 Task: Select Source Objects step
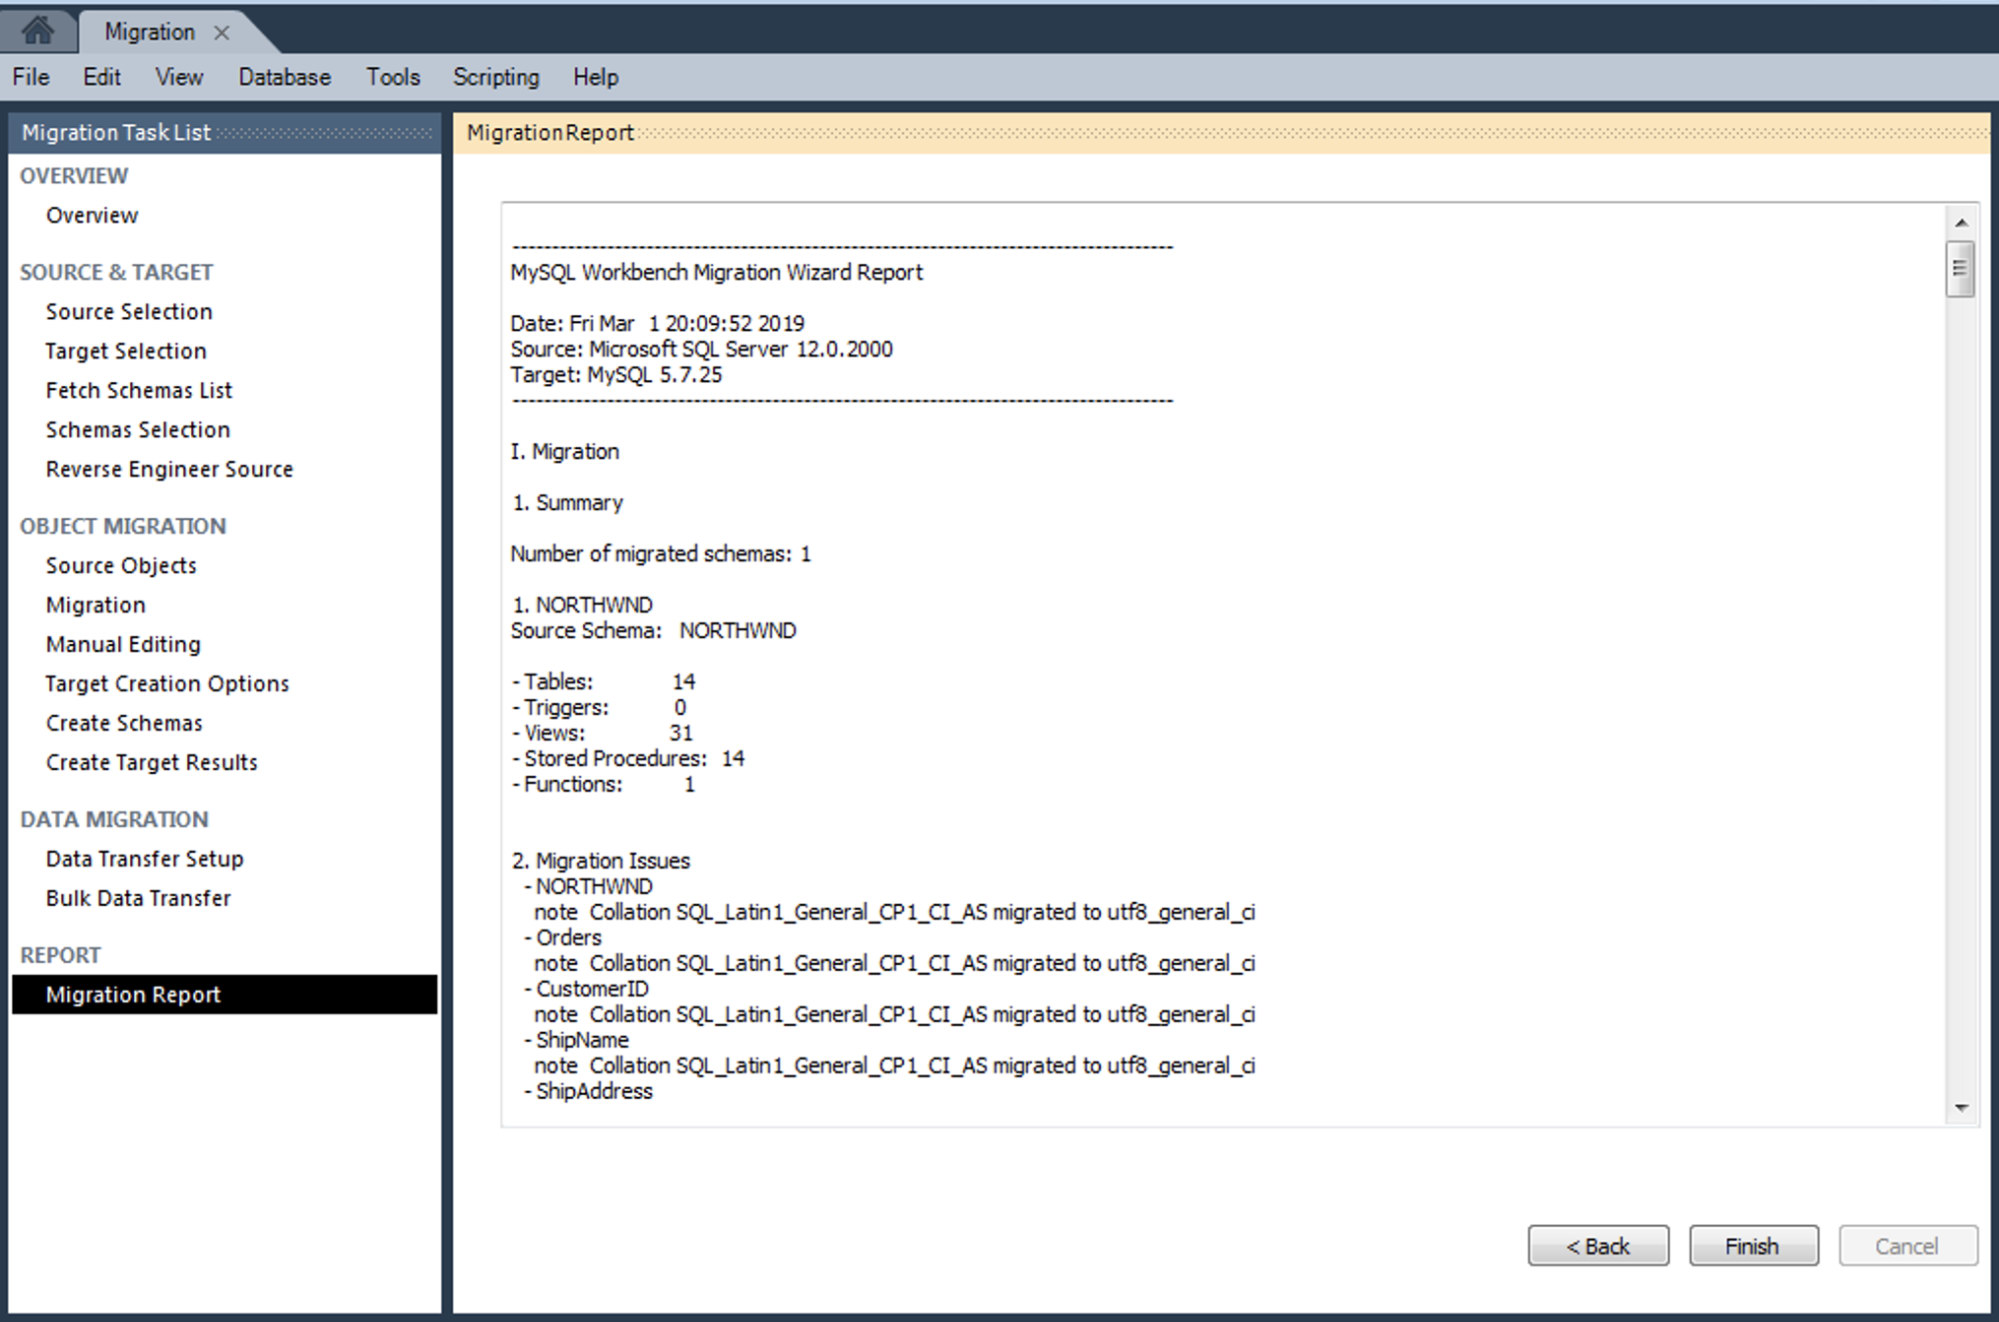click(121, 565)
